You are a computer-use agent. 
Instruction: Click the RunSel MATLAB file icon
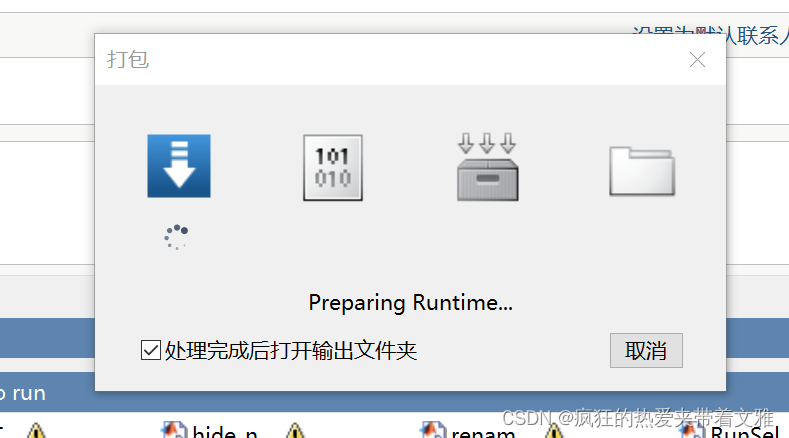[x=693, y=431]
